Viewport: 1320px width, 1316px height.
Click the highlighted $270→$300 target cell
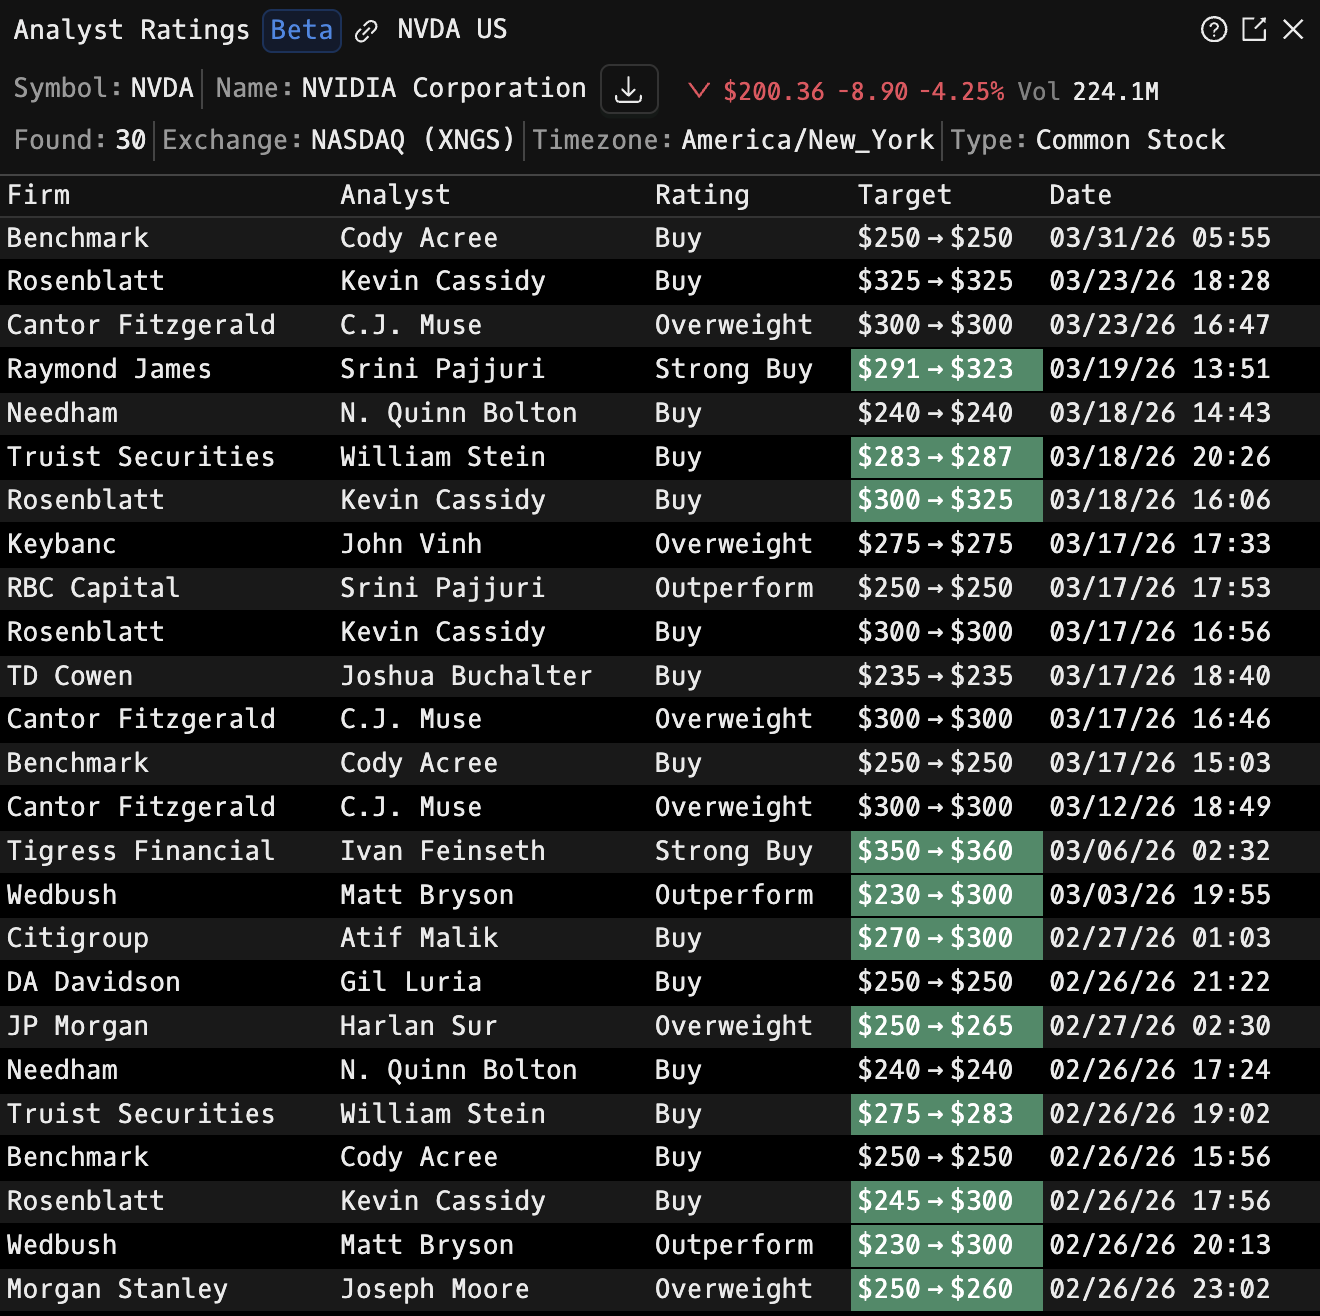(x=946, y=938)
